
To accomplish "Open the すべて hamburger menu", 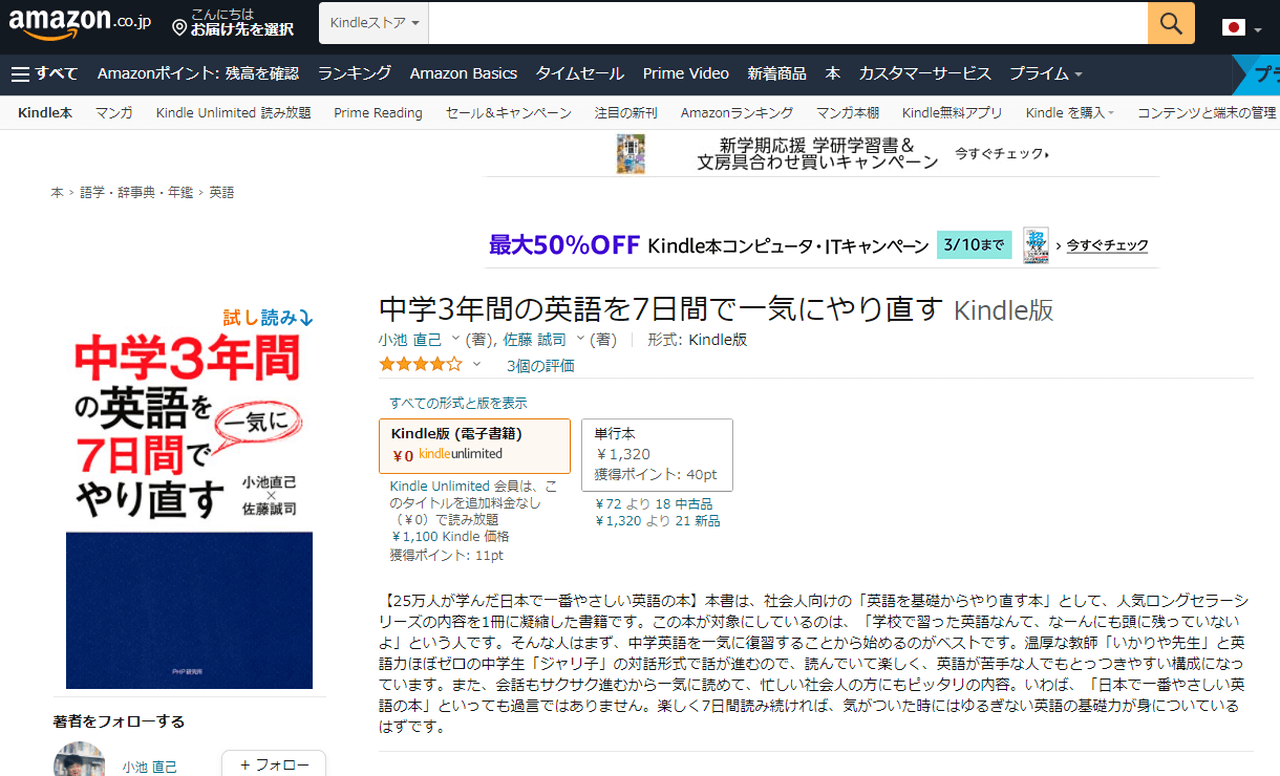I will pyautogui.click(x=44, y=74).
